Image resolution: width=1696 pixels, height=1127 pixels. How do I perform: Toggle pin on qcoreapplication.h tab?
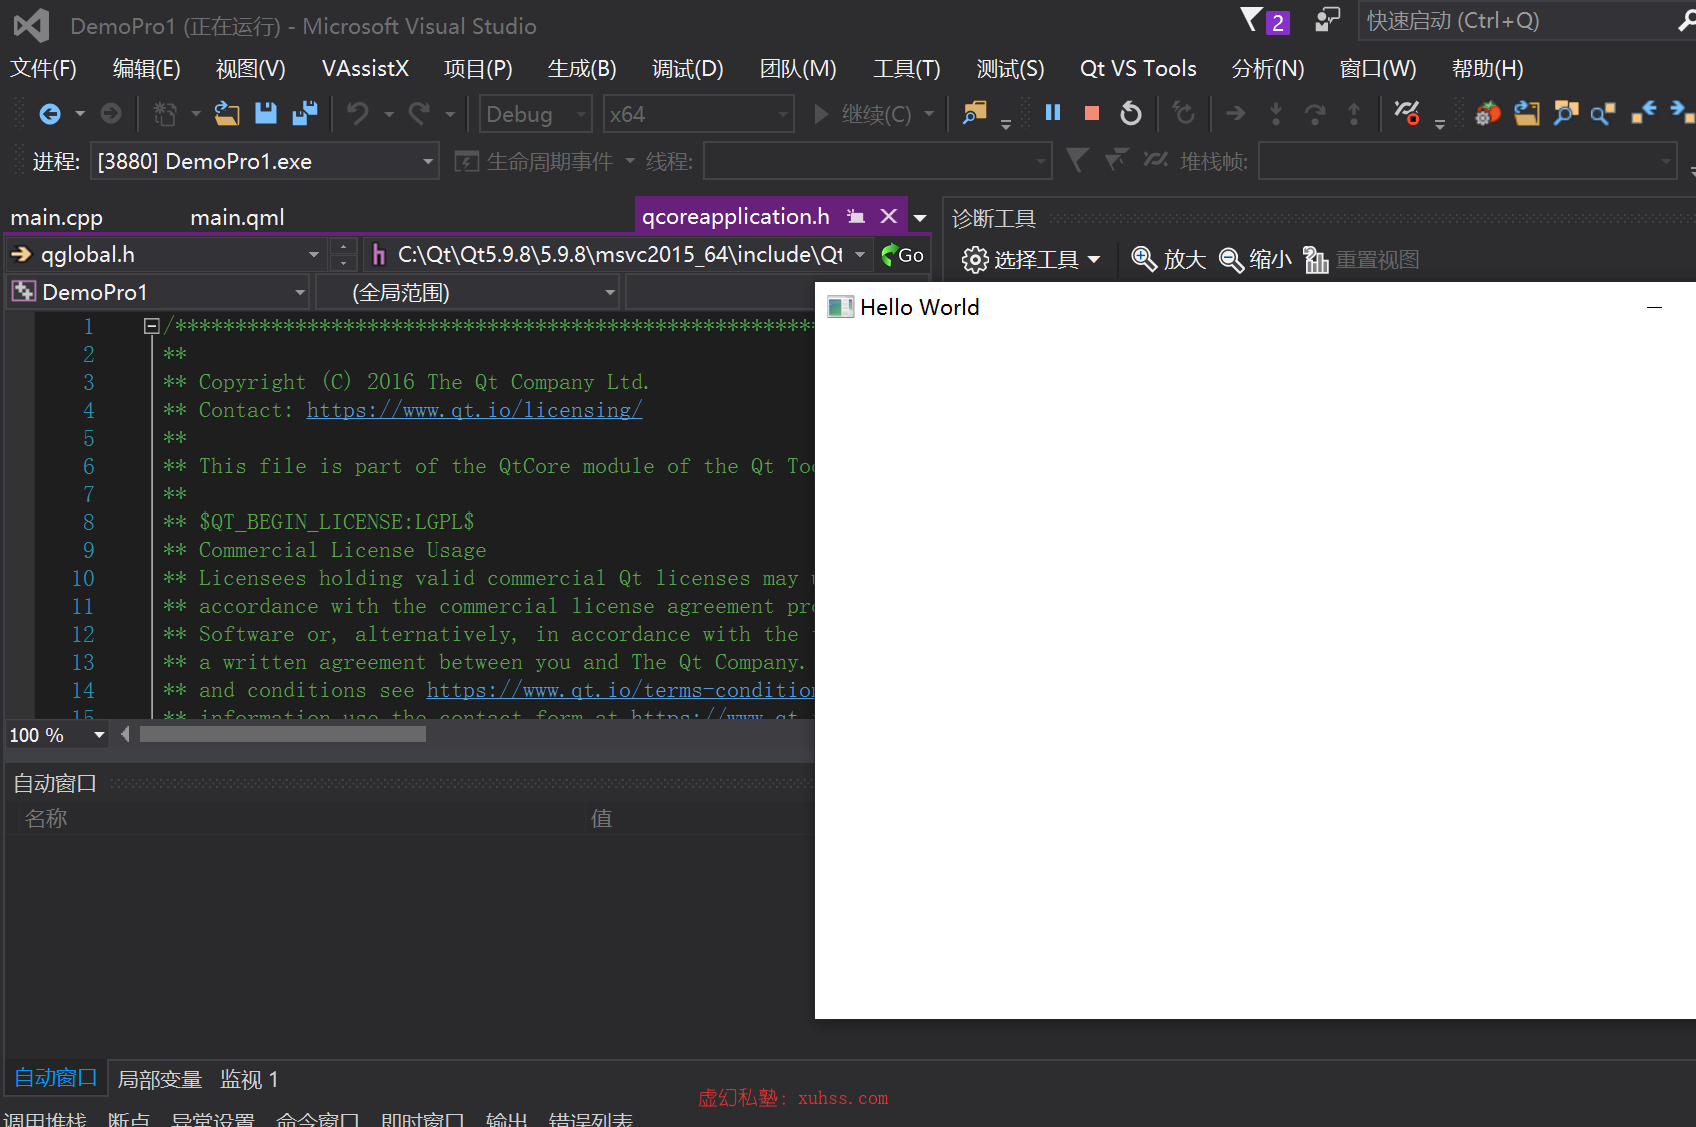point(856,216)
